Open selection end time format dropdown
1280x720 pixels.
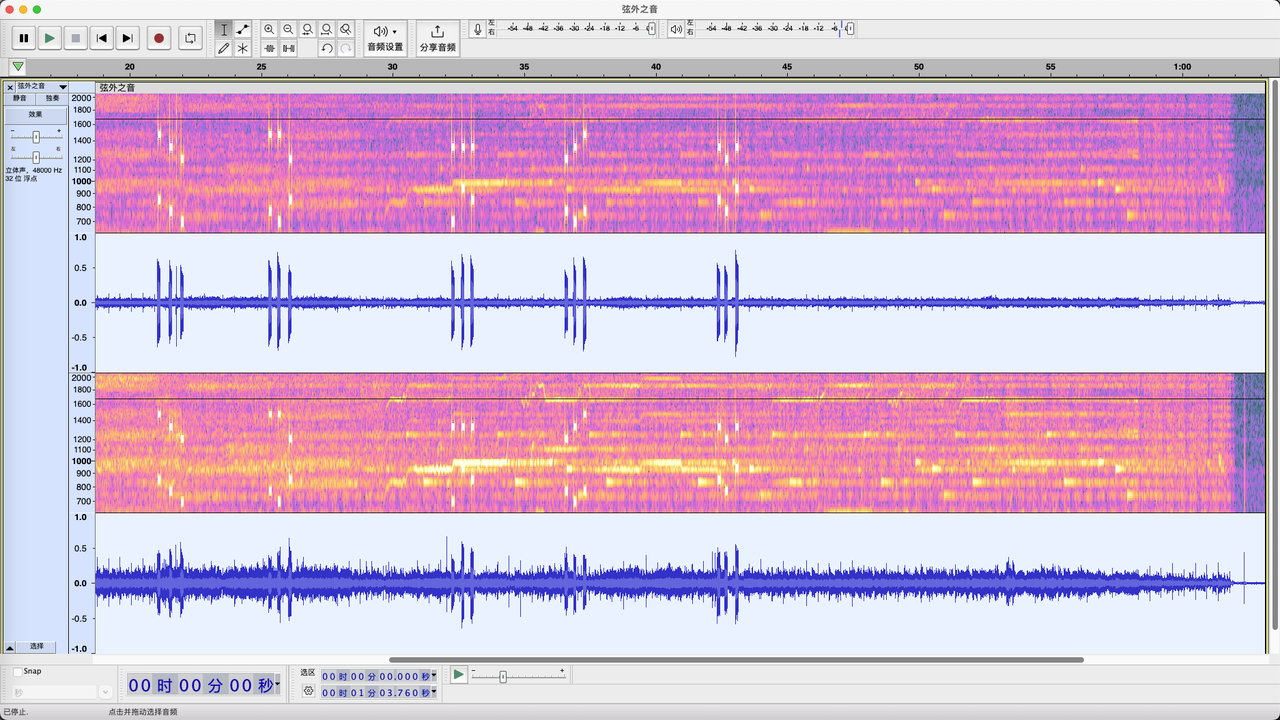coord(434,692)
